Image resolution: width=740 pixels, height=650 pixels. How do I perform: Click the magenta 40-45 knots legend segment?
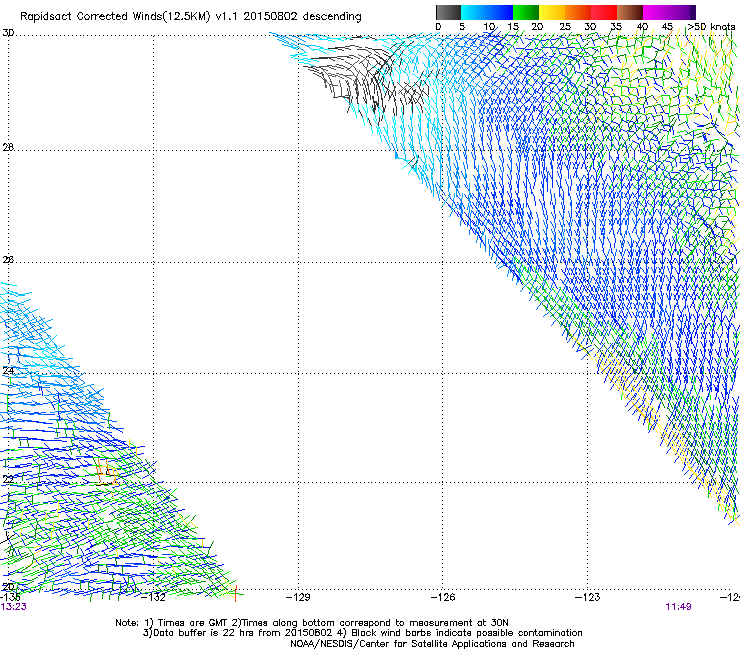(656, 12)
